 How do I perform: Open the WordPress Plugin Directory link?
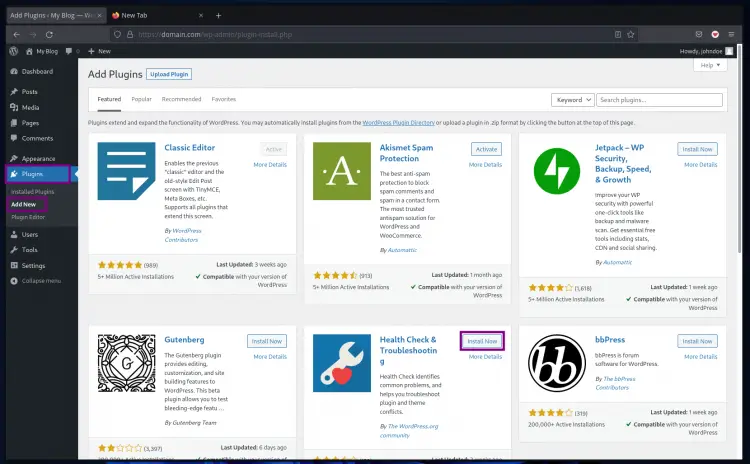coord(398,122)
